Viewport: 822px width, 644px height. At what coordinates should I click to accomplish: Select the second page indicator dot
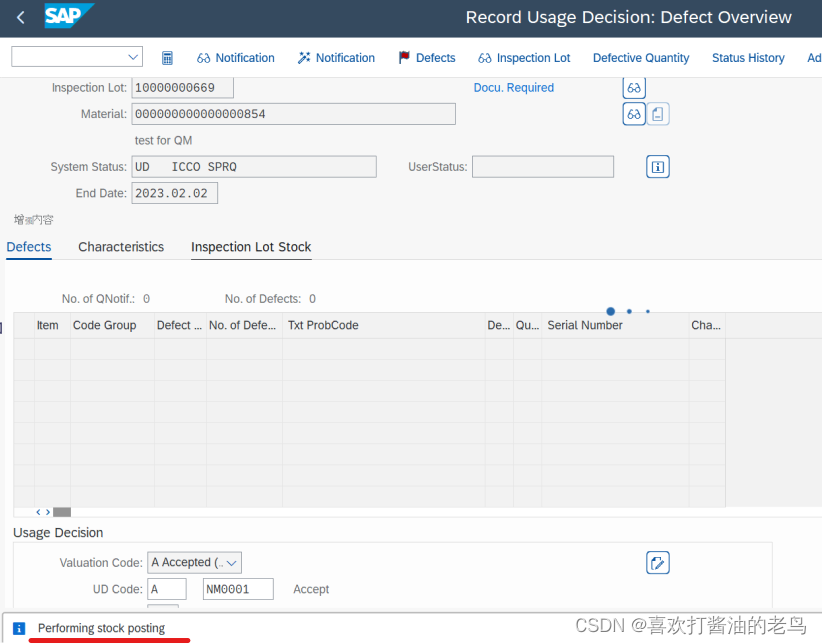pos(629,311)
